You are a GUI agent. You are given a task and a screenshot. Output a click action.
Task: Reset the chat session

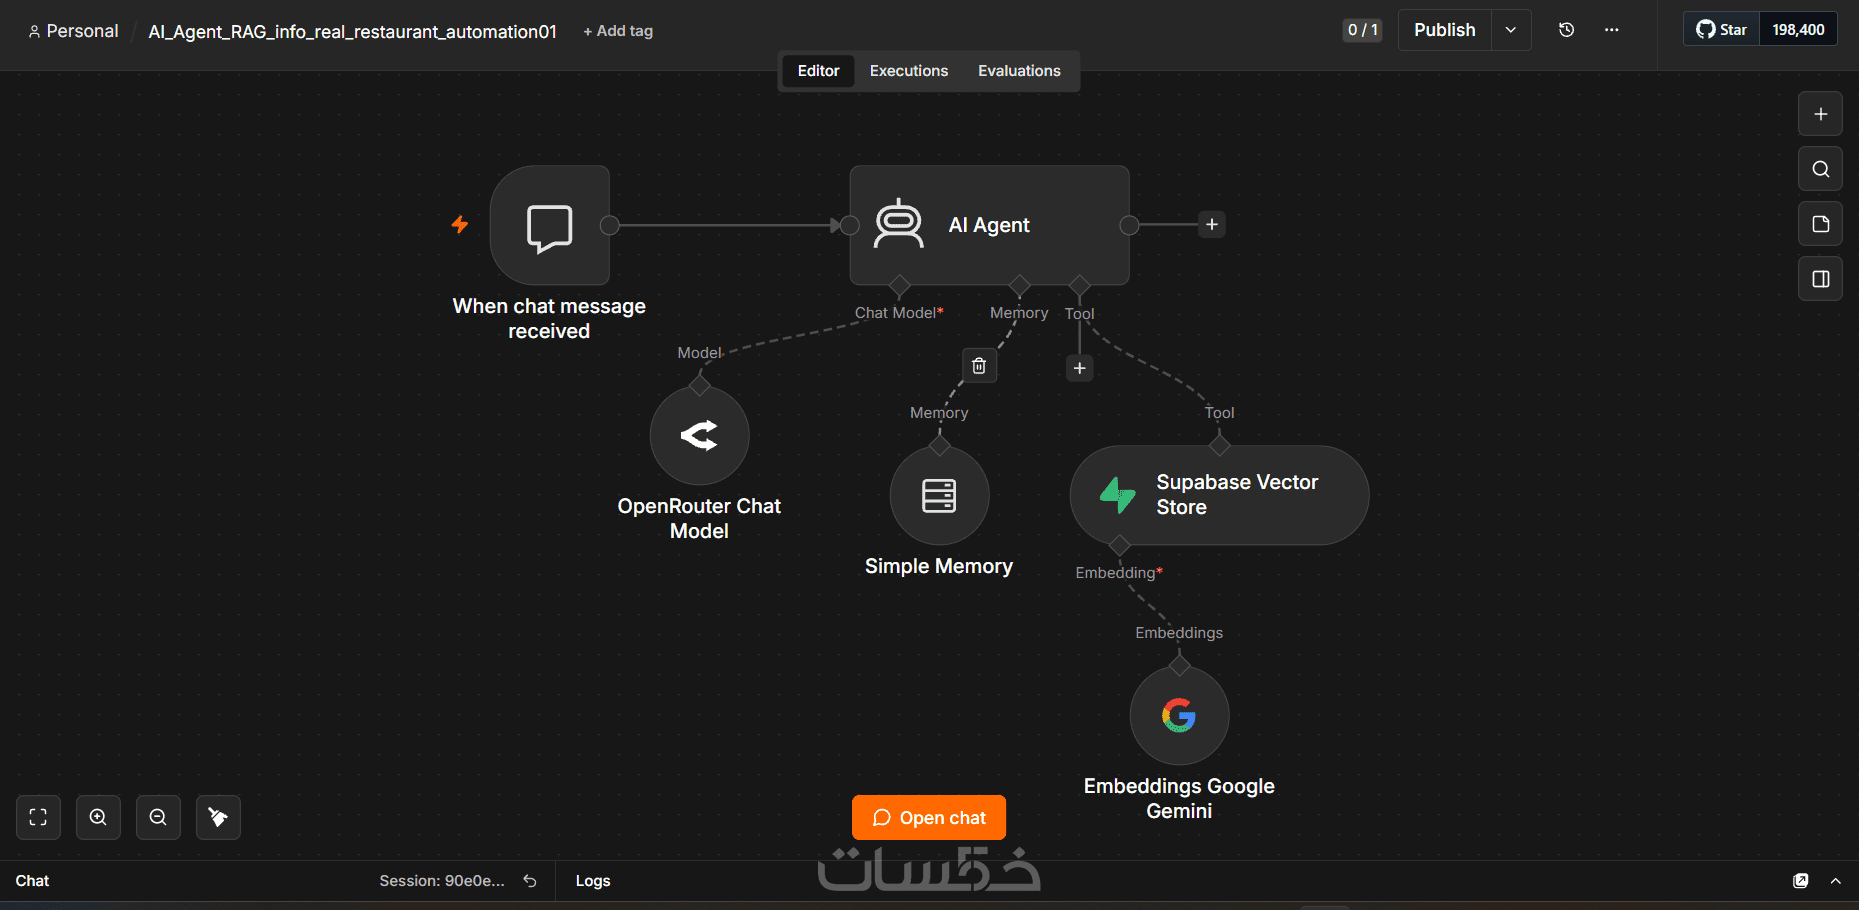[530, 881]
